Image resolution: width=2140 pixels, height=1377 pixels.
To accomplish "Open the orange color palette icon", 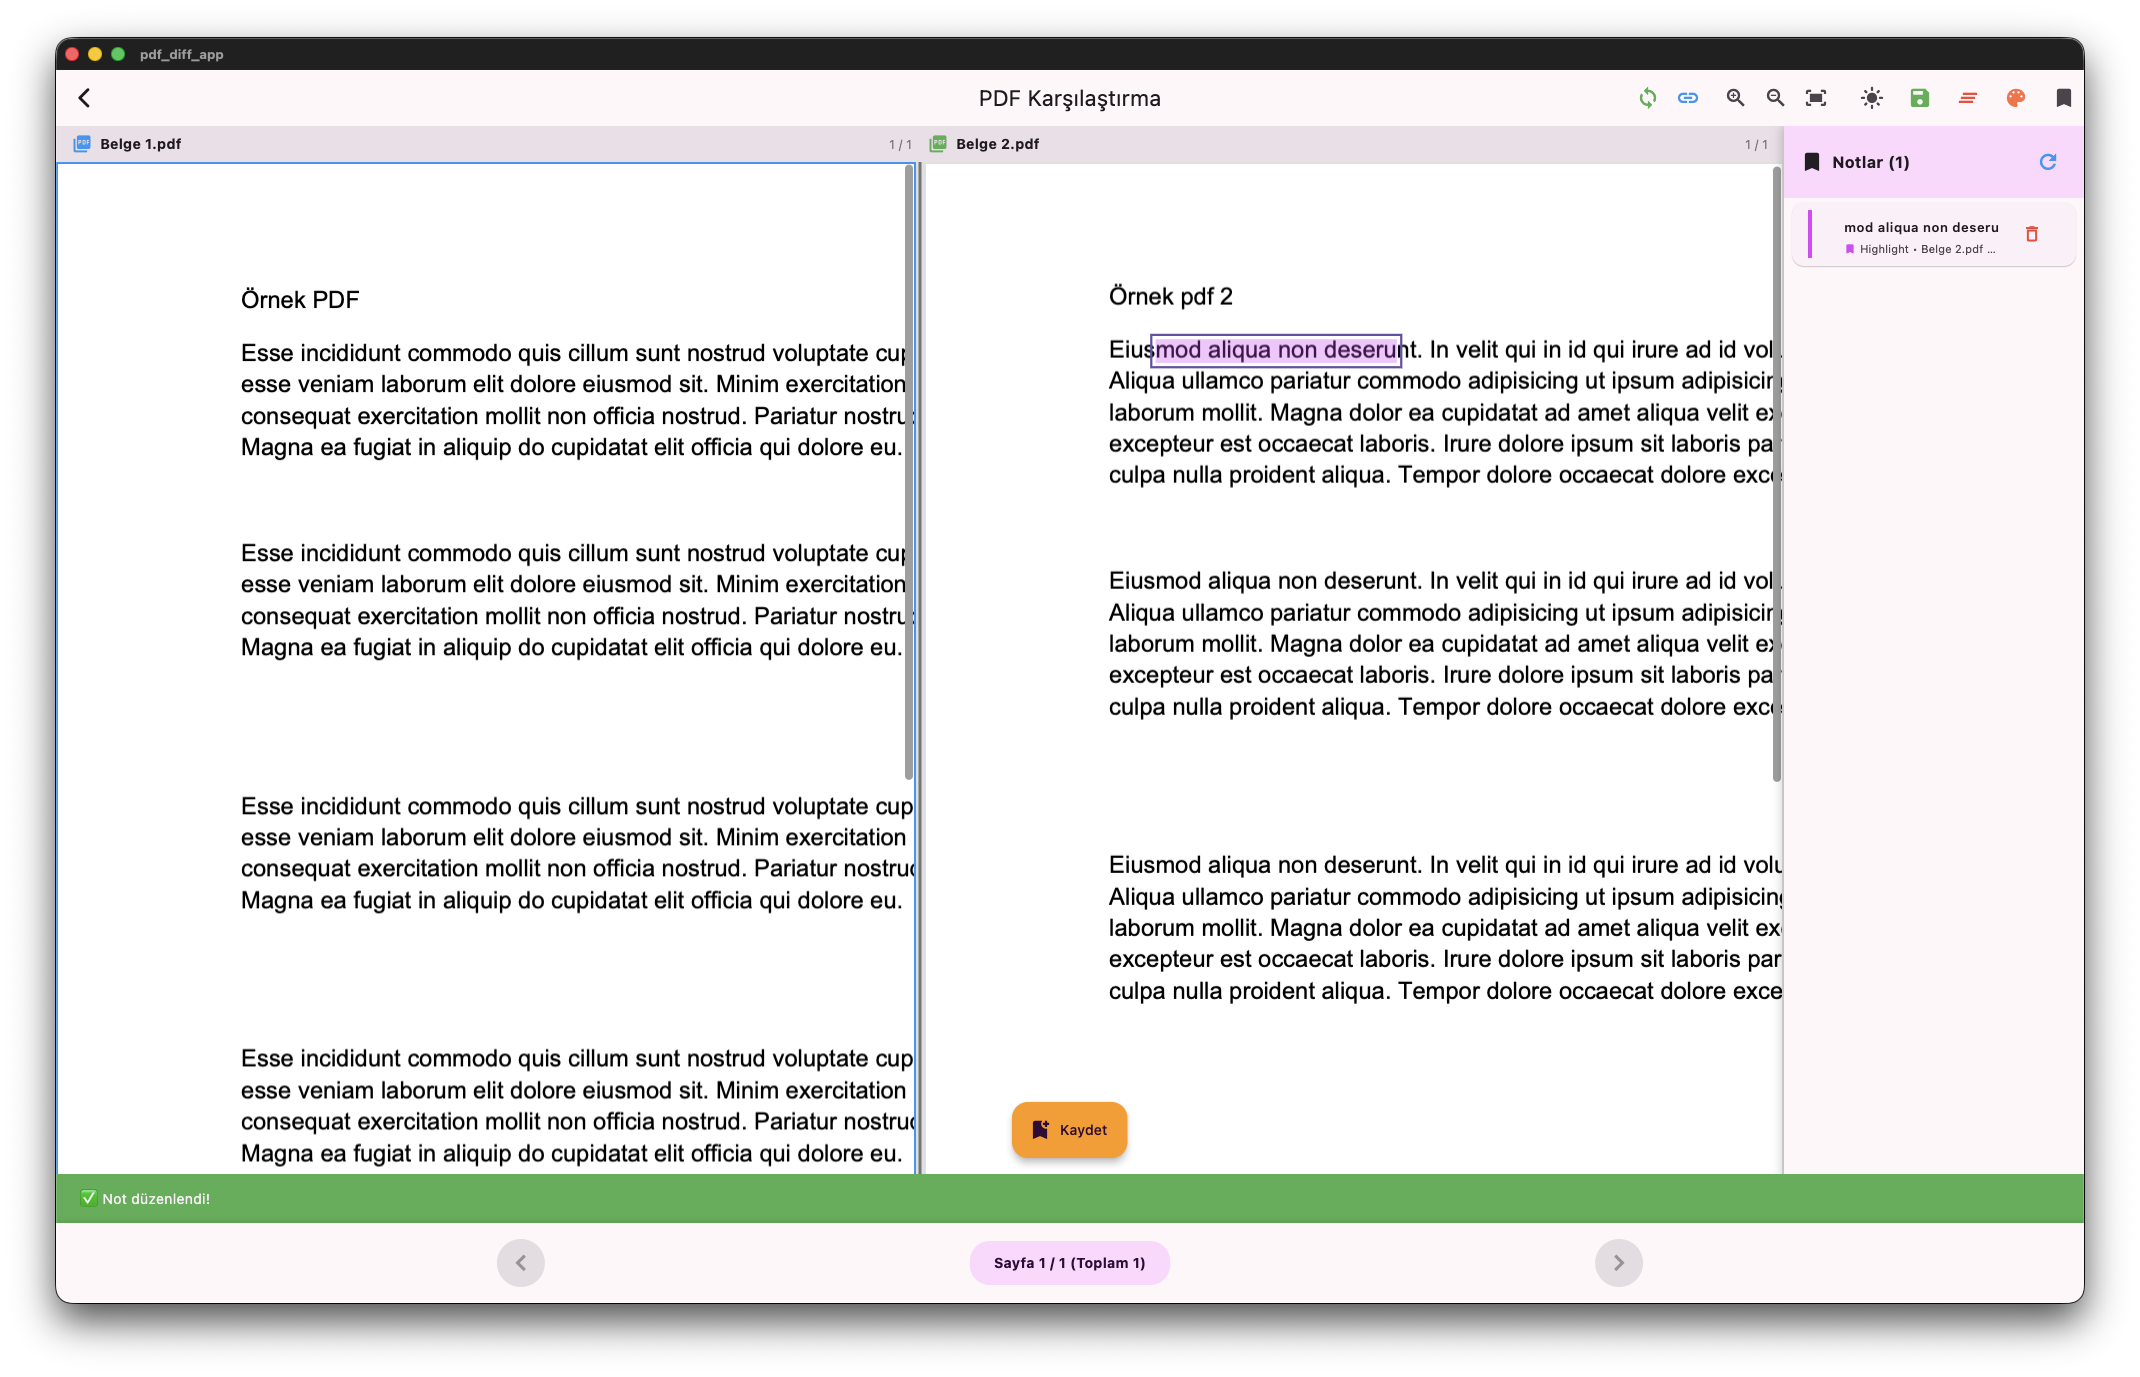I will coord(2015,98).
